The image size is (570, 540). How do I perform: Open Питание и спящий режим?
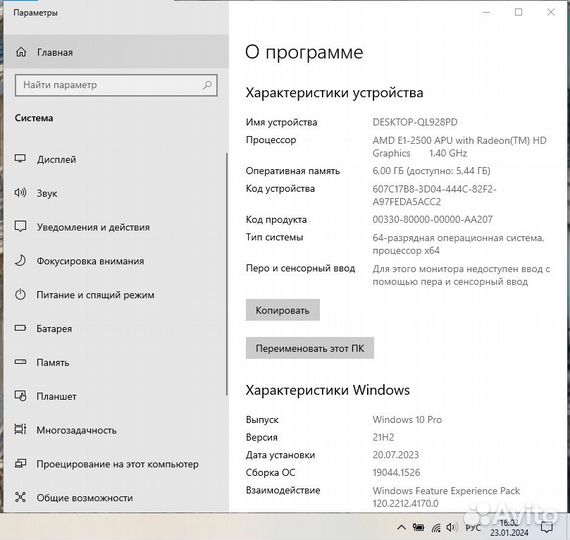coord(116,295)
